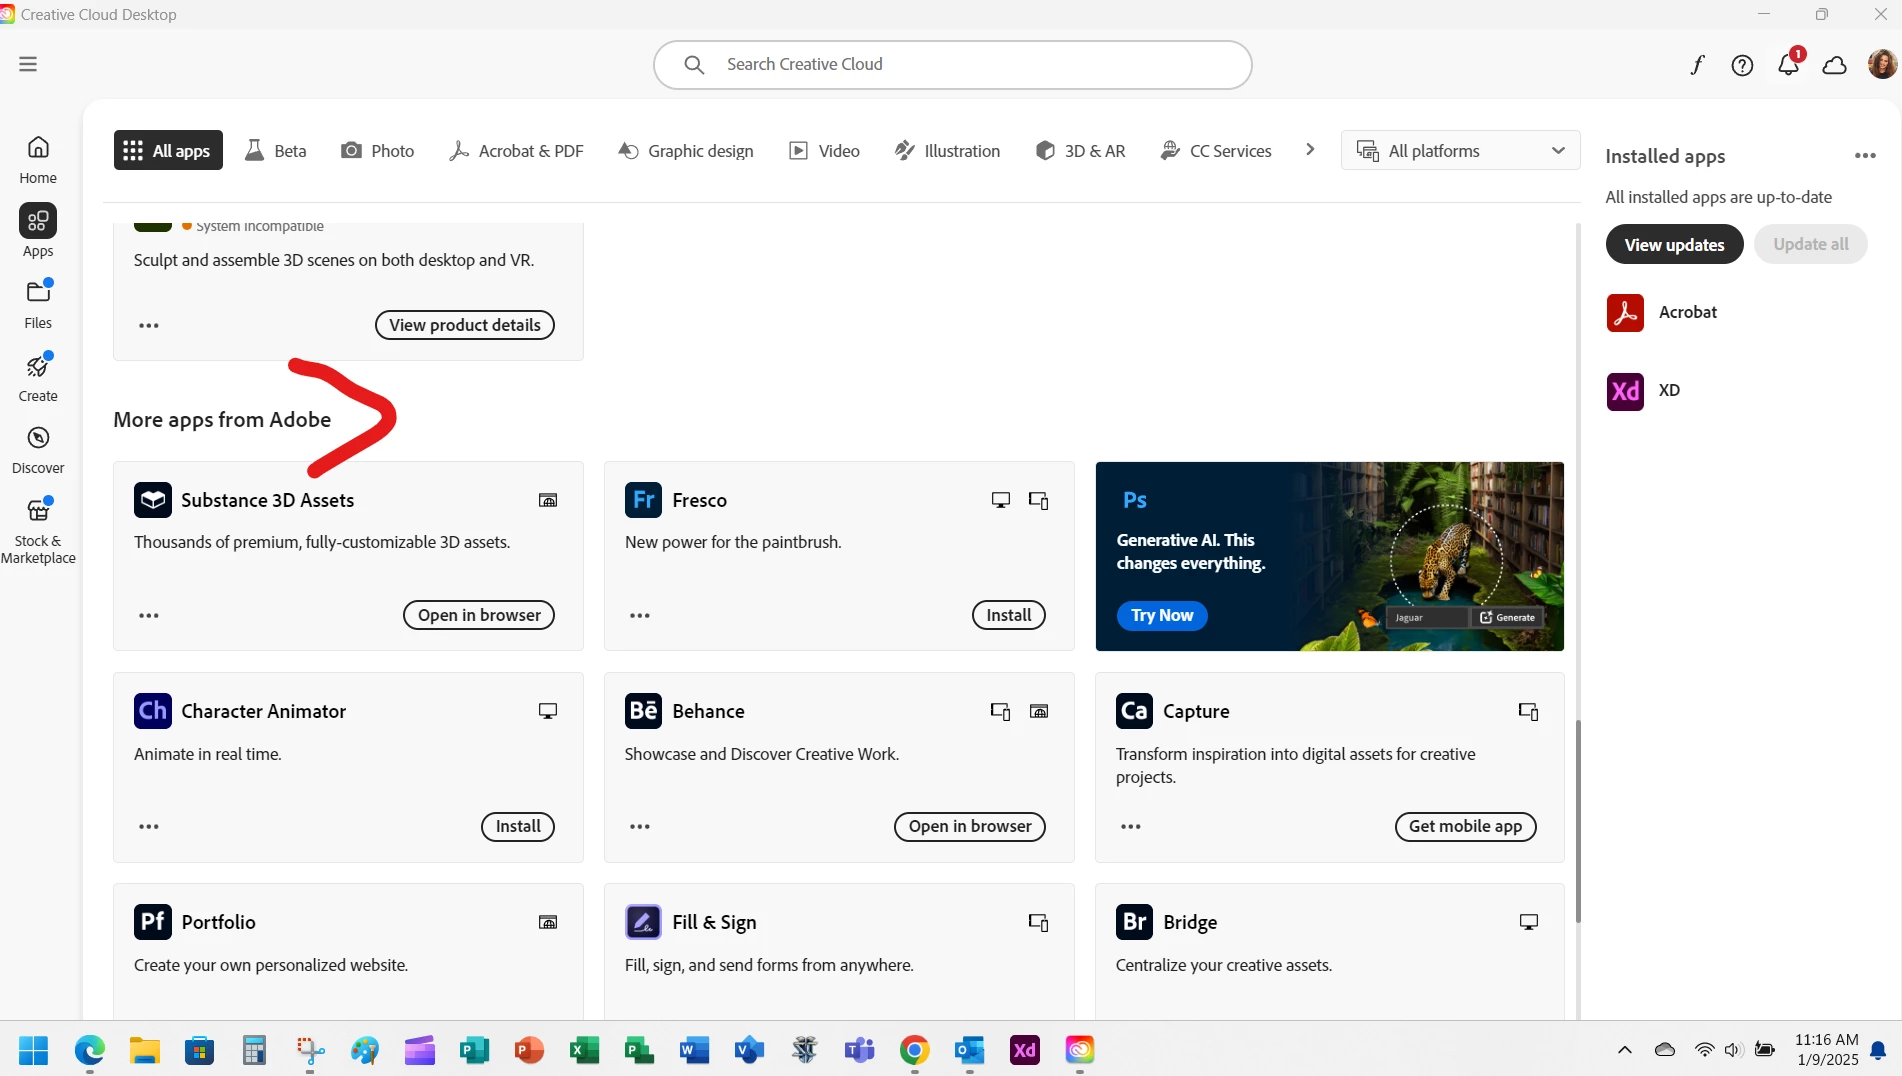Click the Fresco app icon
This screenshot has height=1076, width=1902.
tap(643, 500)
